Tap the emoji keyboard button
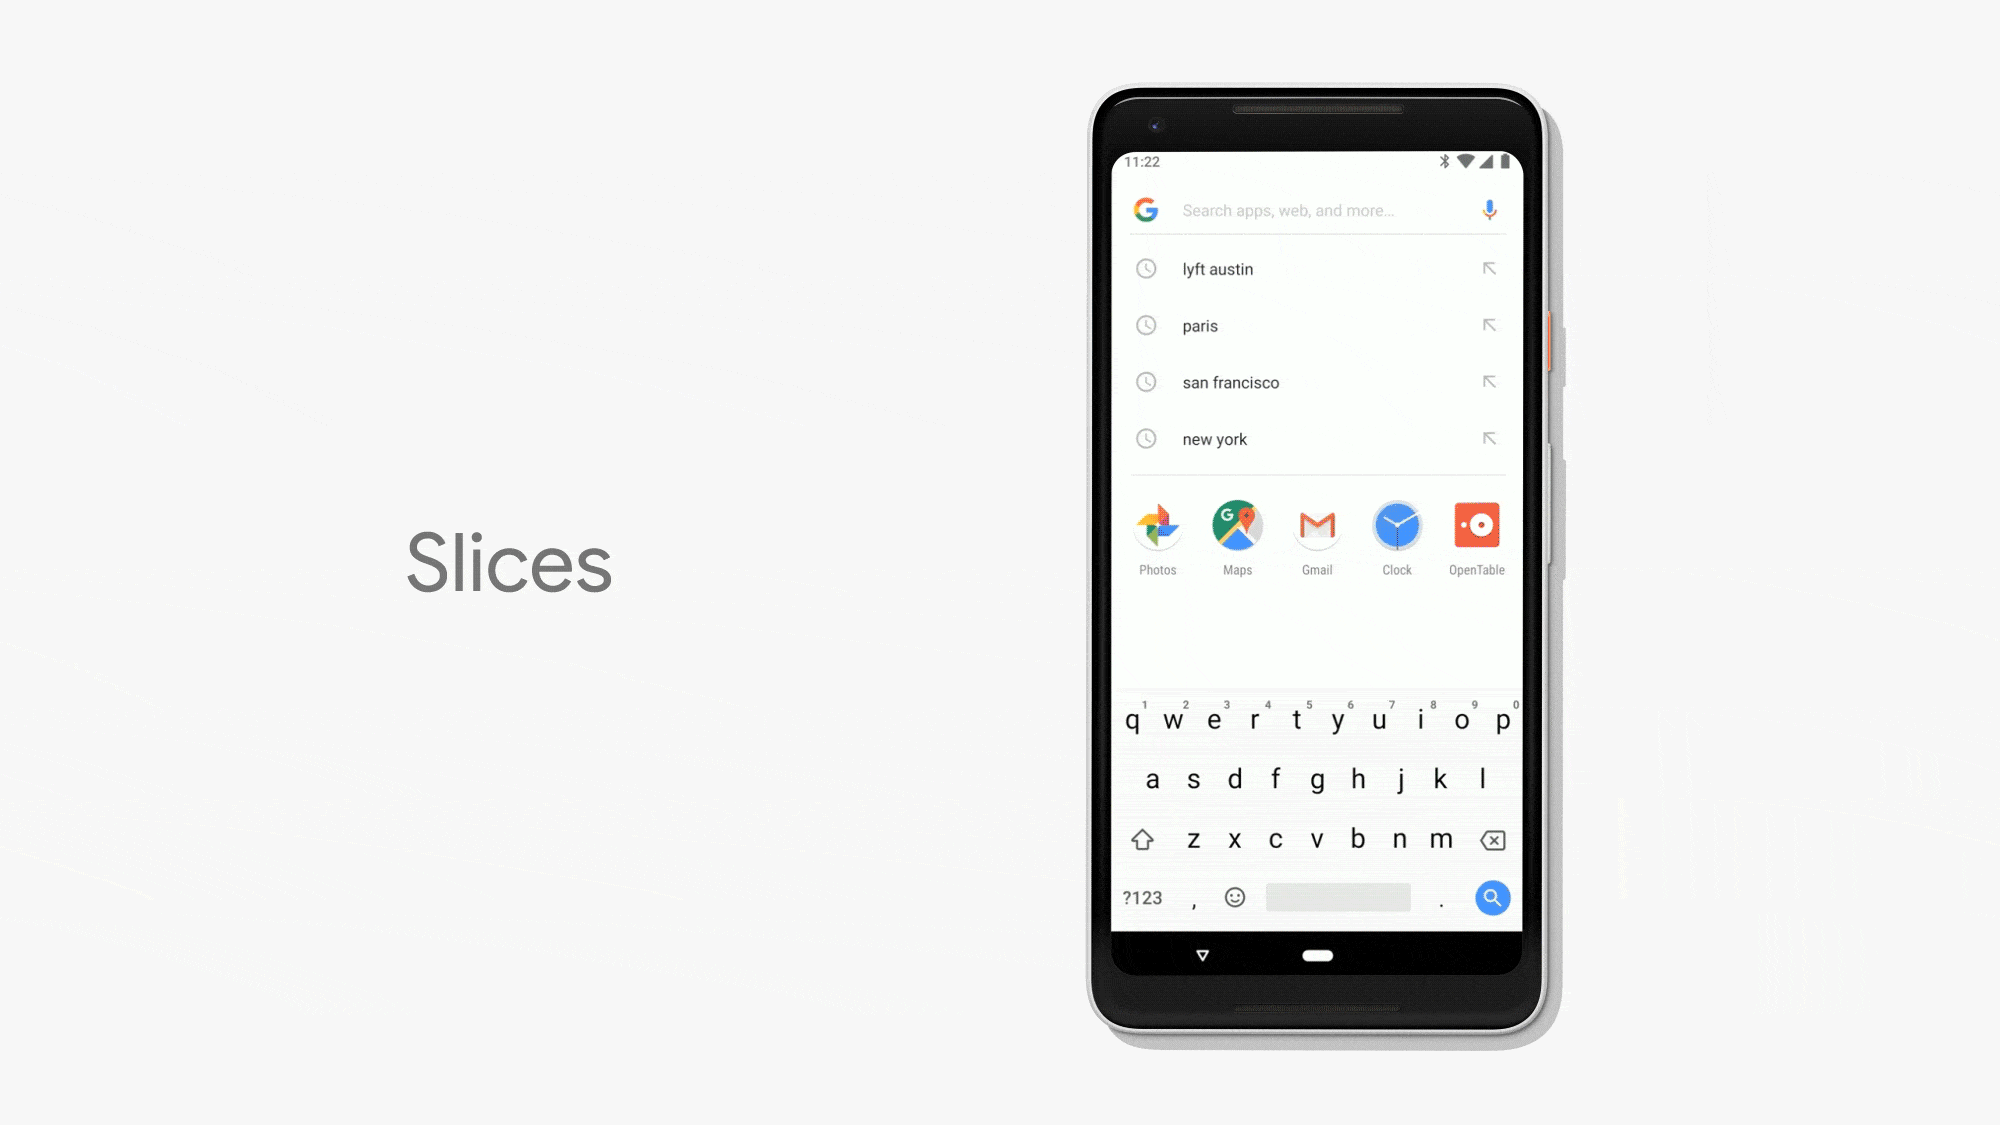Image resolution: width=2000 pixels, height=1125 pixels. pyautogui.click(x=1235, y=897)
